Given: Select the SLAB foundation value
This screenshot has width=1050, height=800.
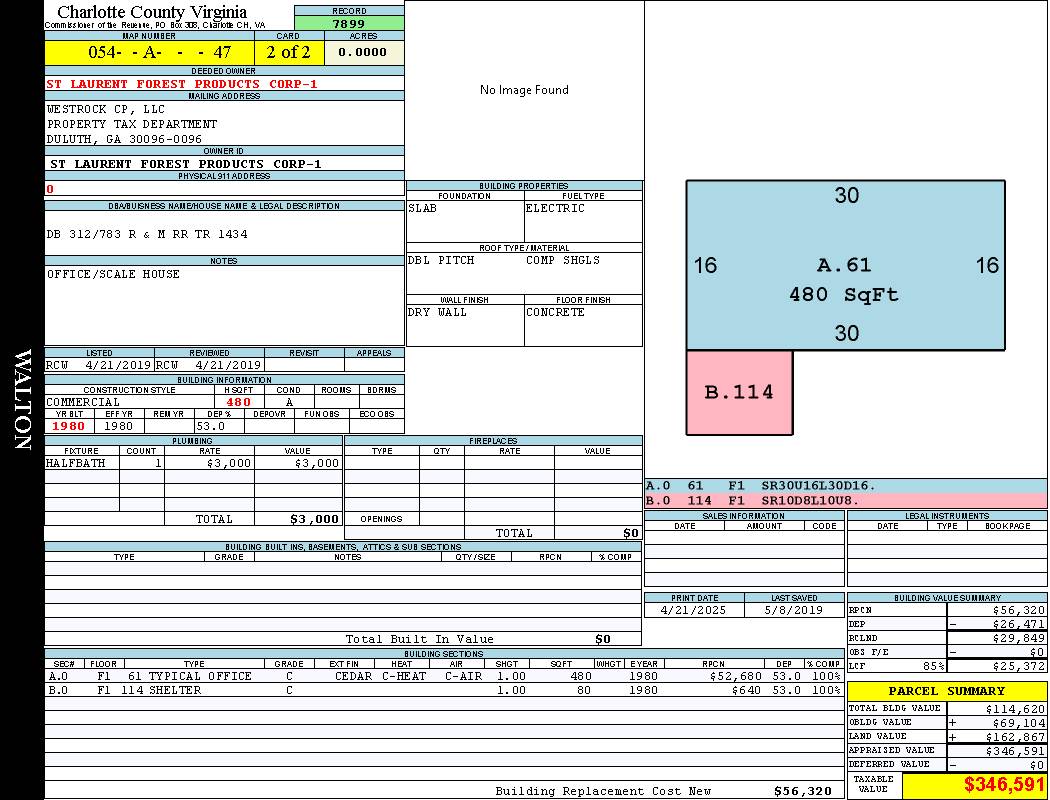Looking at the screenshot, I should point(423,208).
